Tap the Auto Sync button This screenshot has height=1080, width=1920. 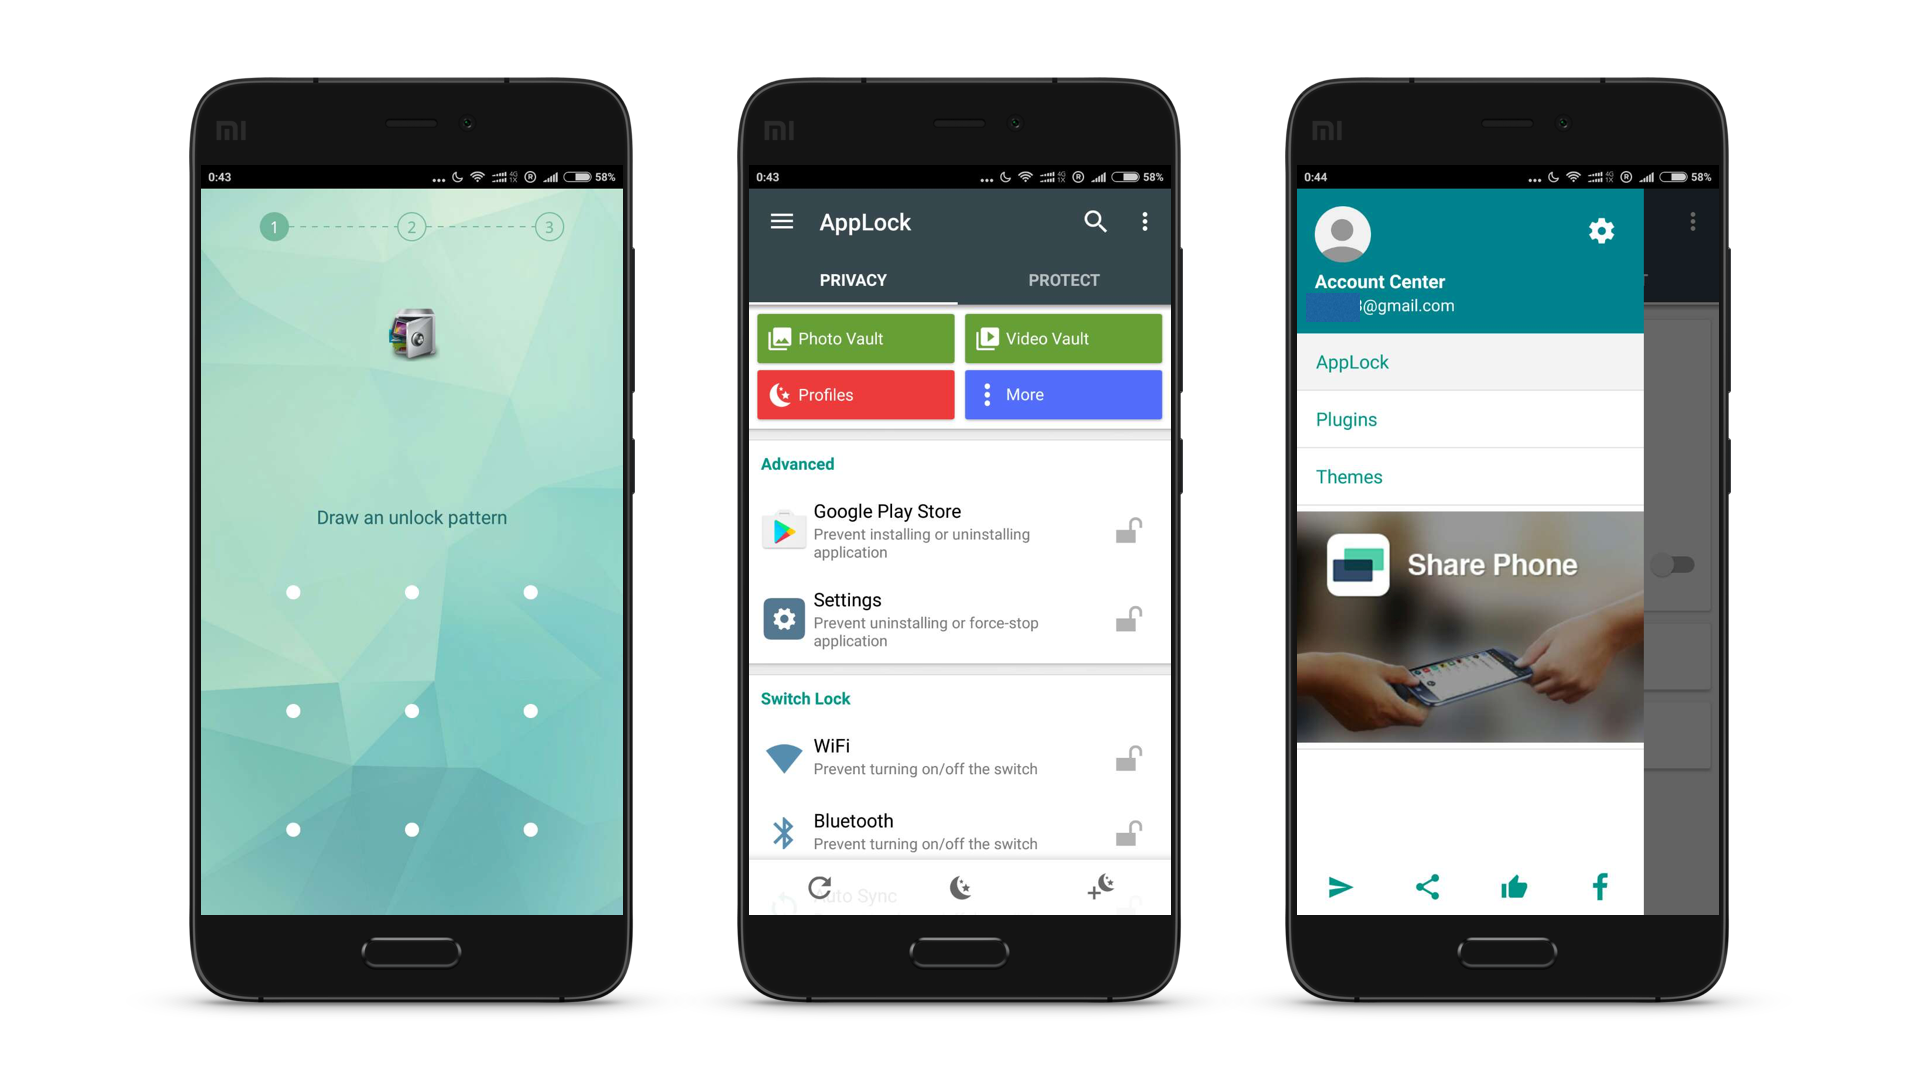tap(819, 887)
